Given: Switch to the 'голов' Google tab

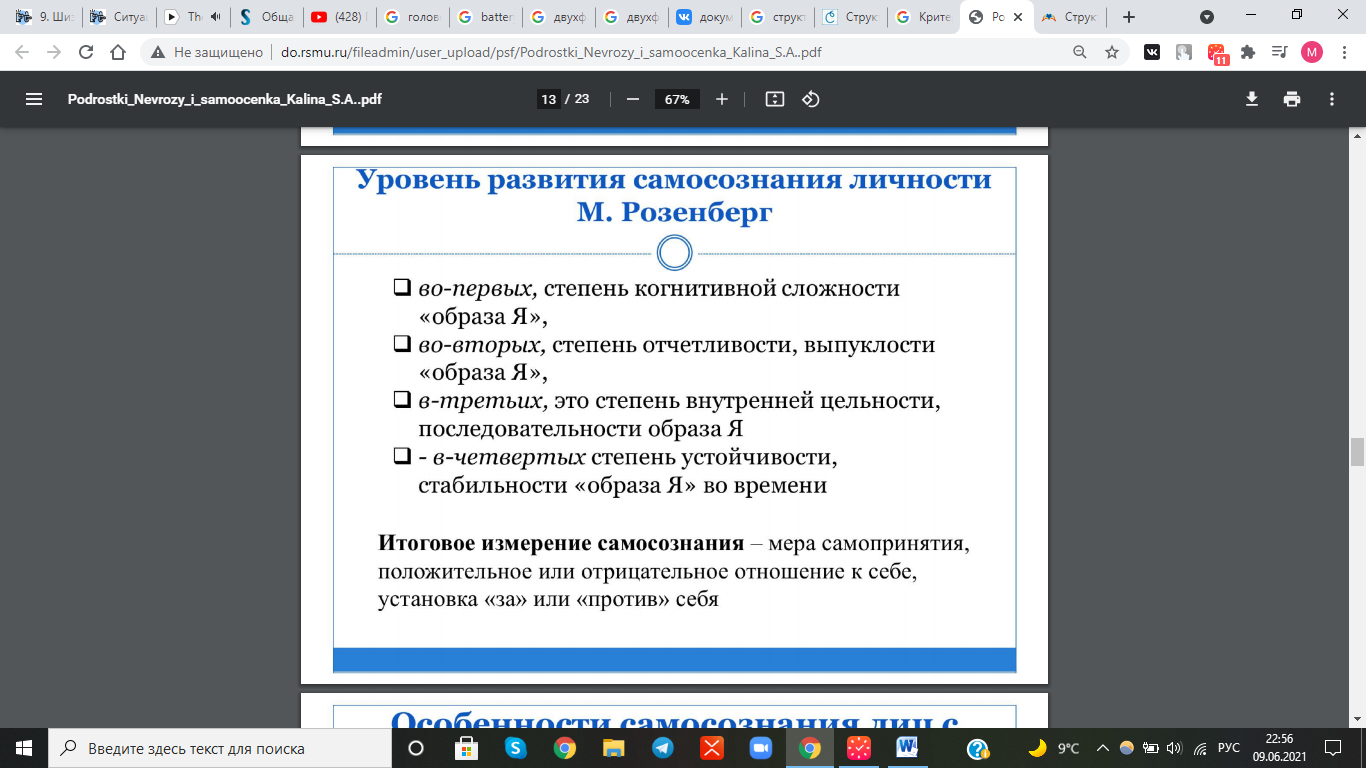Looking at the screenshot, I should [412, 17].
